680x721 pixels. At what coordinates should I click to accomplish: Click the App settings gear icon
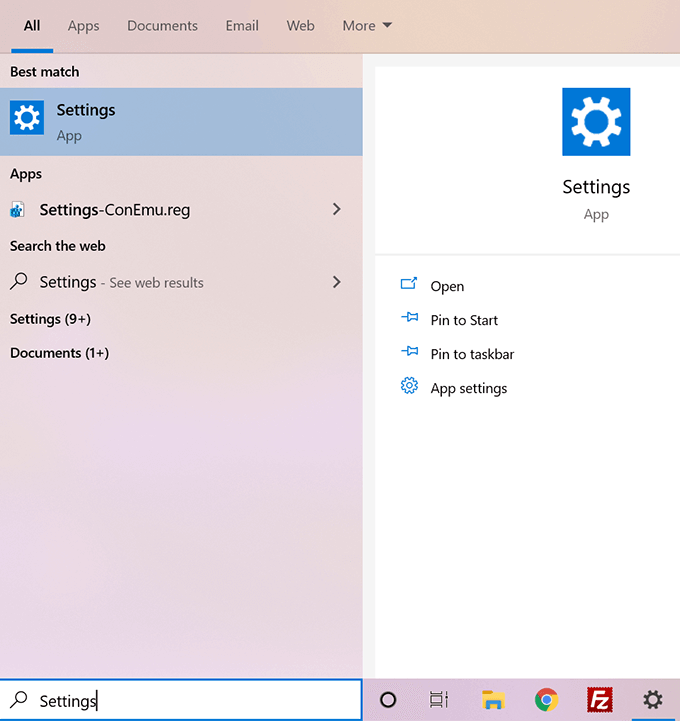409,386
